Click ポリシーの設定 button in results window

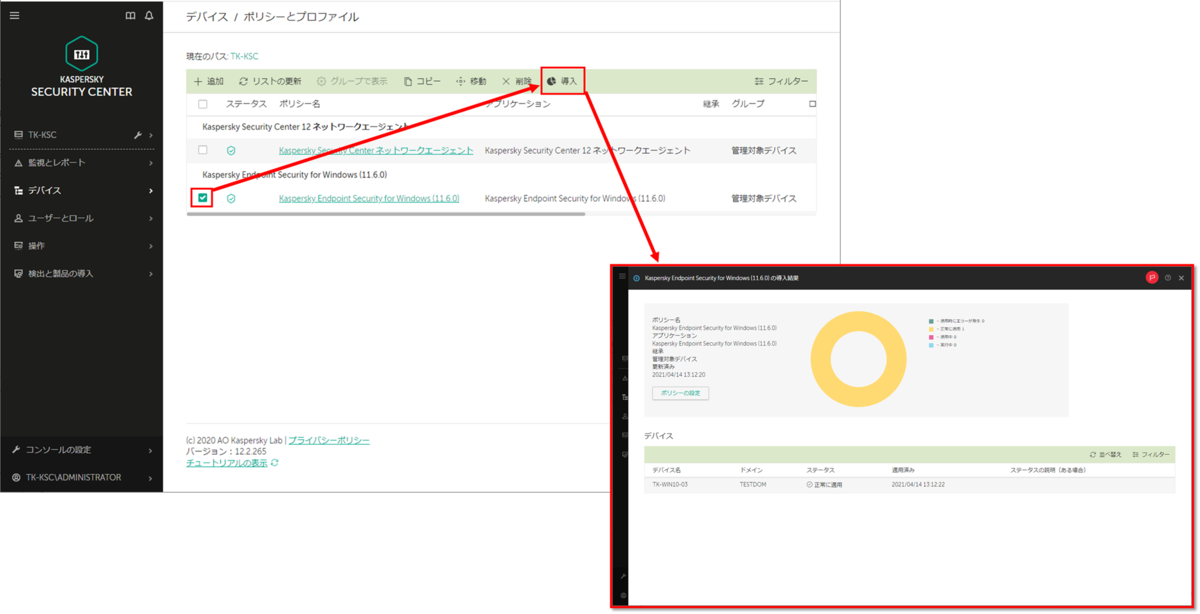[680, 393]
